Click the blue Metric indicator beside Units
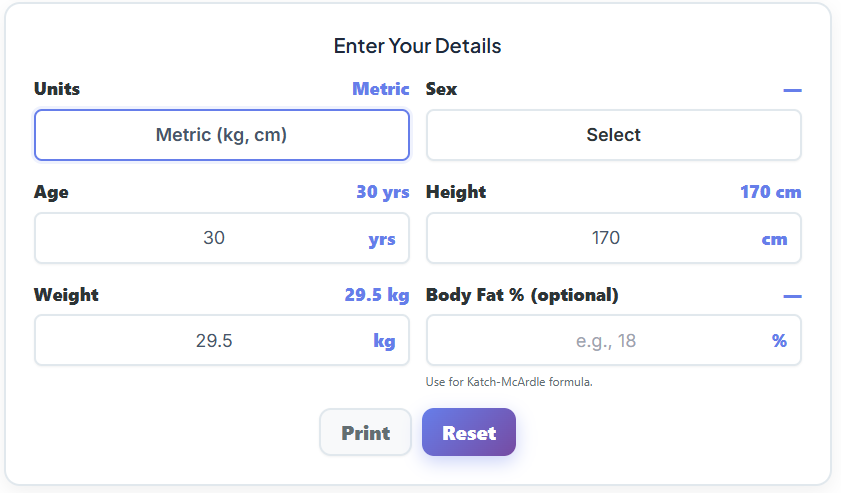The height and width of the screenshot is (493, 841). pyautogui.click(x=380, y=89)
